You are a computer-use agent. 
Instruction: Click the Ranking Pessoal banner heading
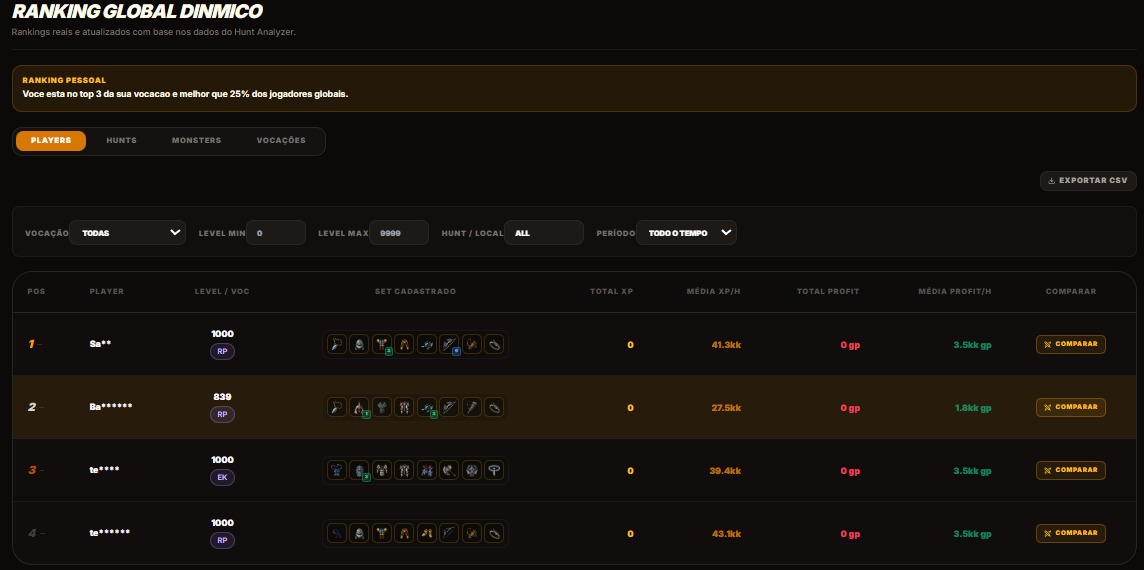click(x=64, y=80)
